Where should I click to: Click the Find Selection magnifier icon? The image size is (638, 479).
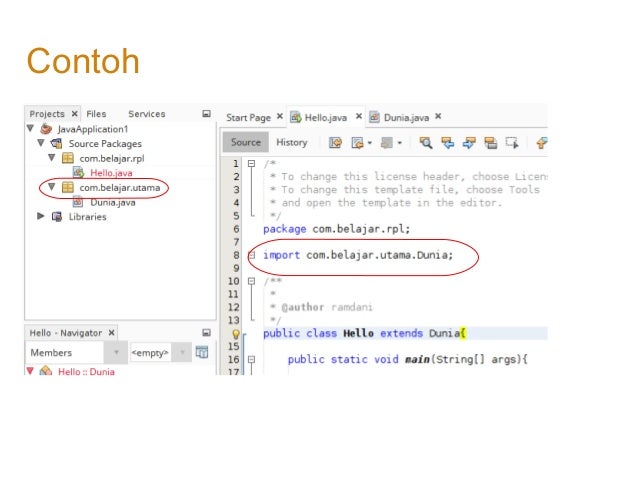pyautogui.click(x=426, y=143)
